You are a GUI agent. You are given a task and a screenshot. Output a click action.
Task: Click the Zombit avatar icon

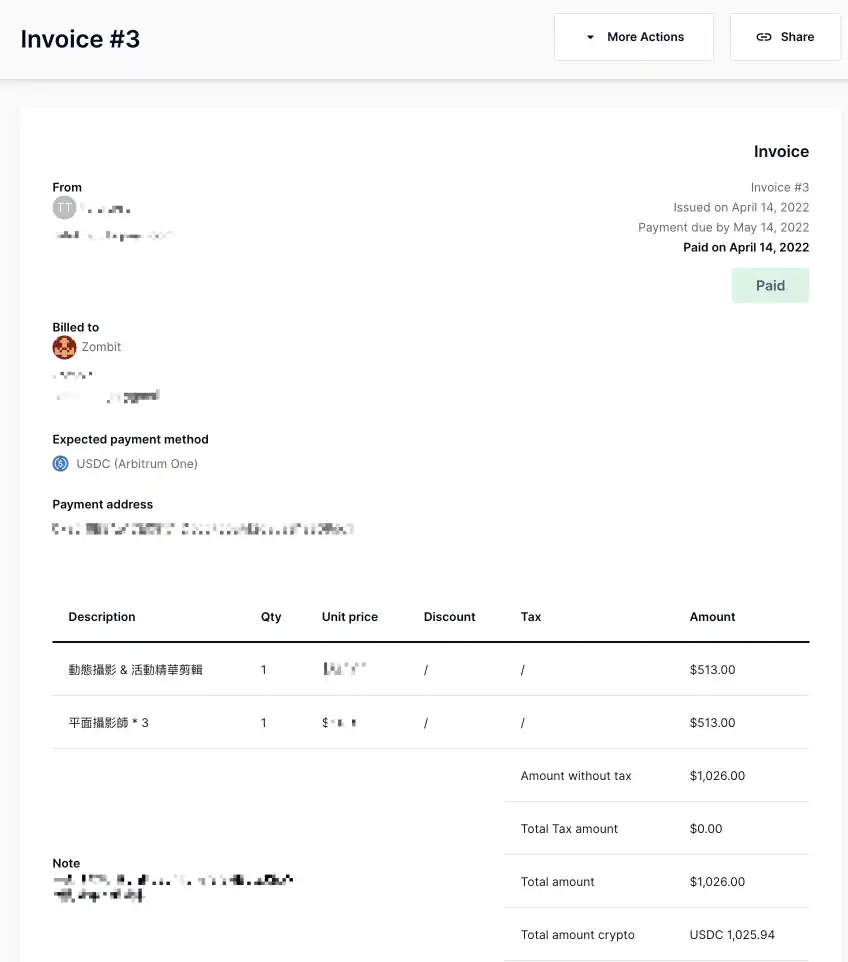click(x=64, y=347)
